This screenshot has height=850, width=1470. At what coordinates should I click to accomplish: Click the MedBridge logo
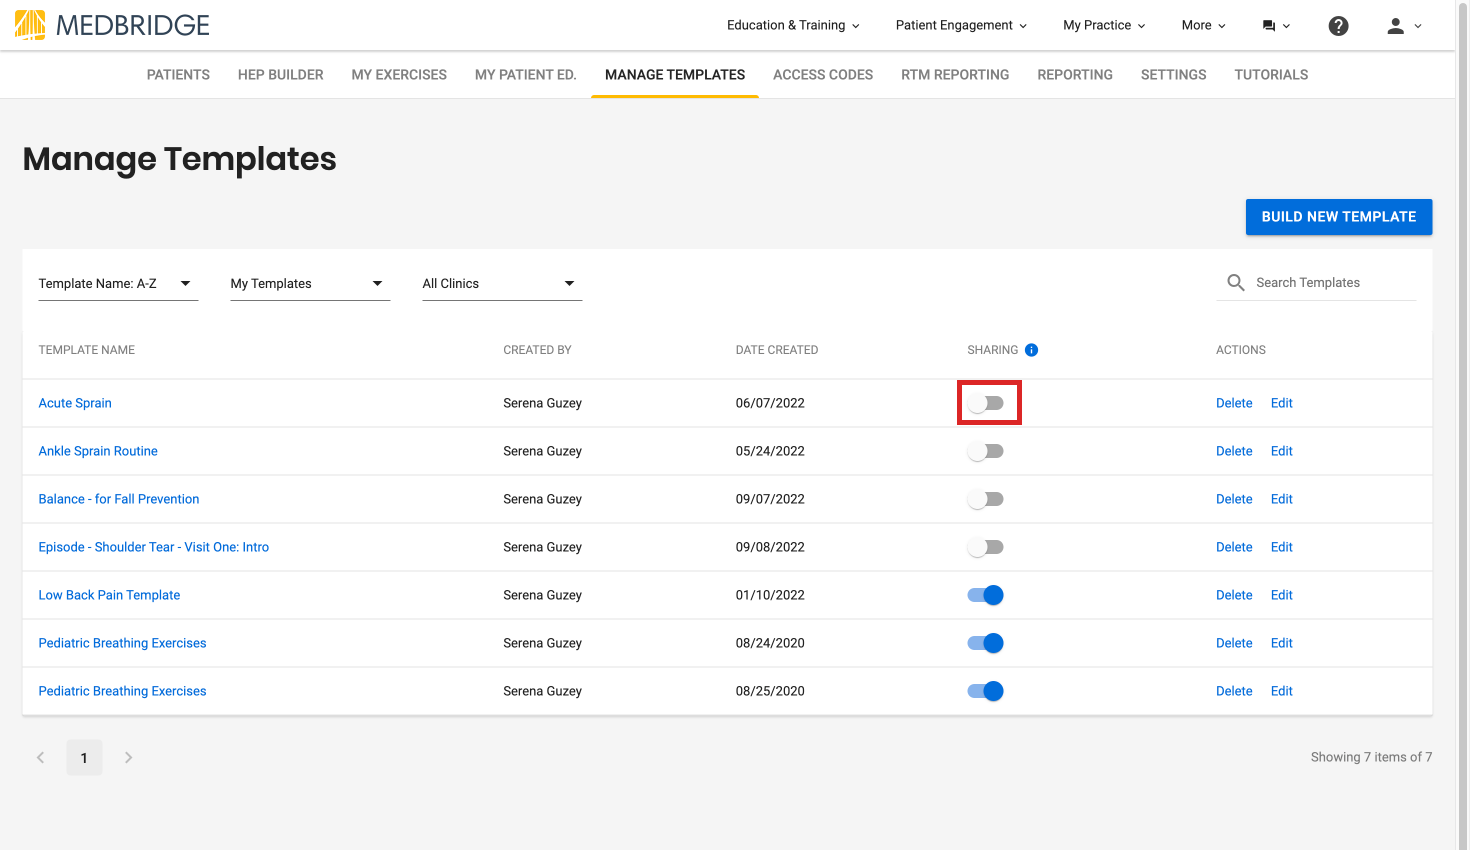point(112,25)
